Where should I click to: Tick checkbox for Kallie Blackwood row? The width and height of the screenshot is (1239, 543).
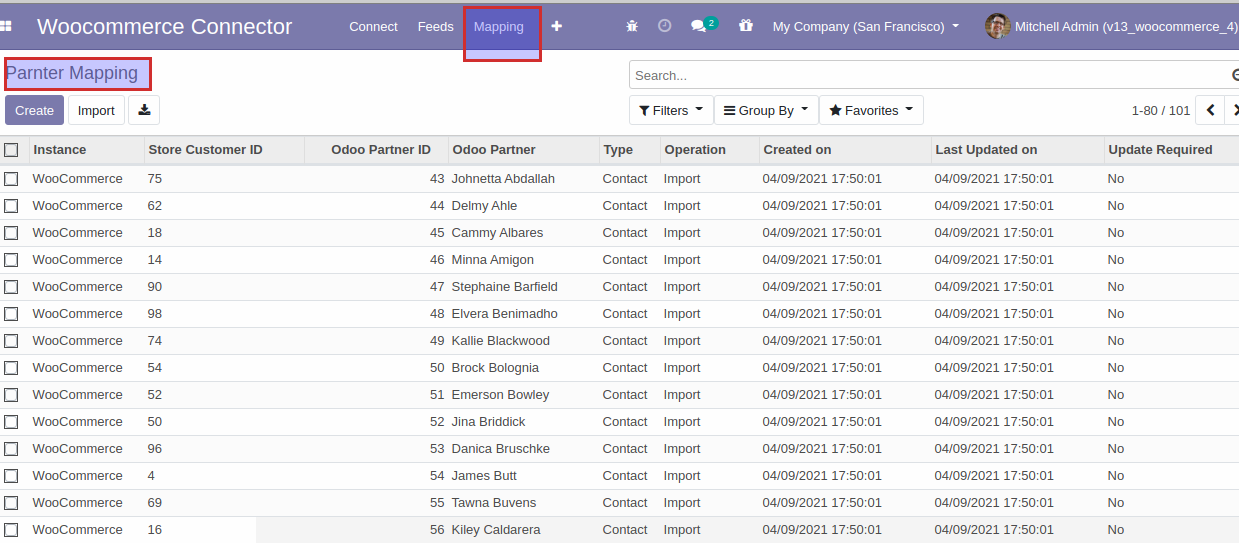coord(11,341)
